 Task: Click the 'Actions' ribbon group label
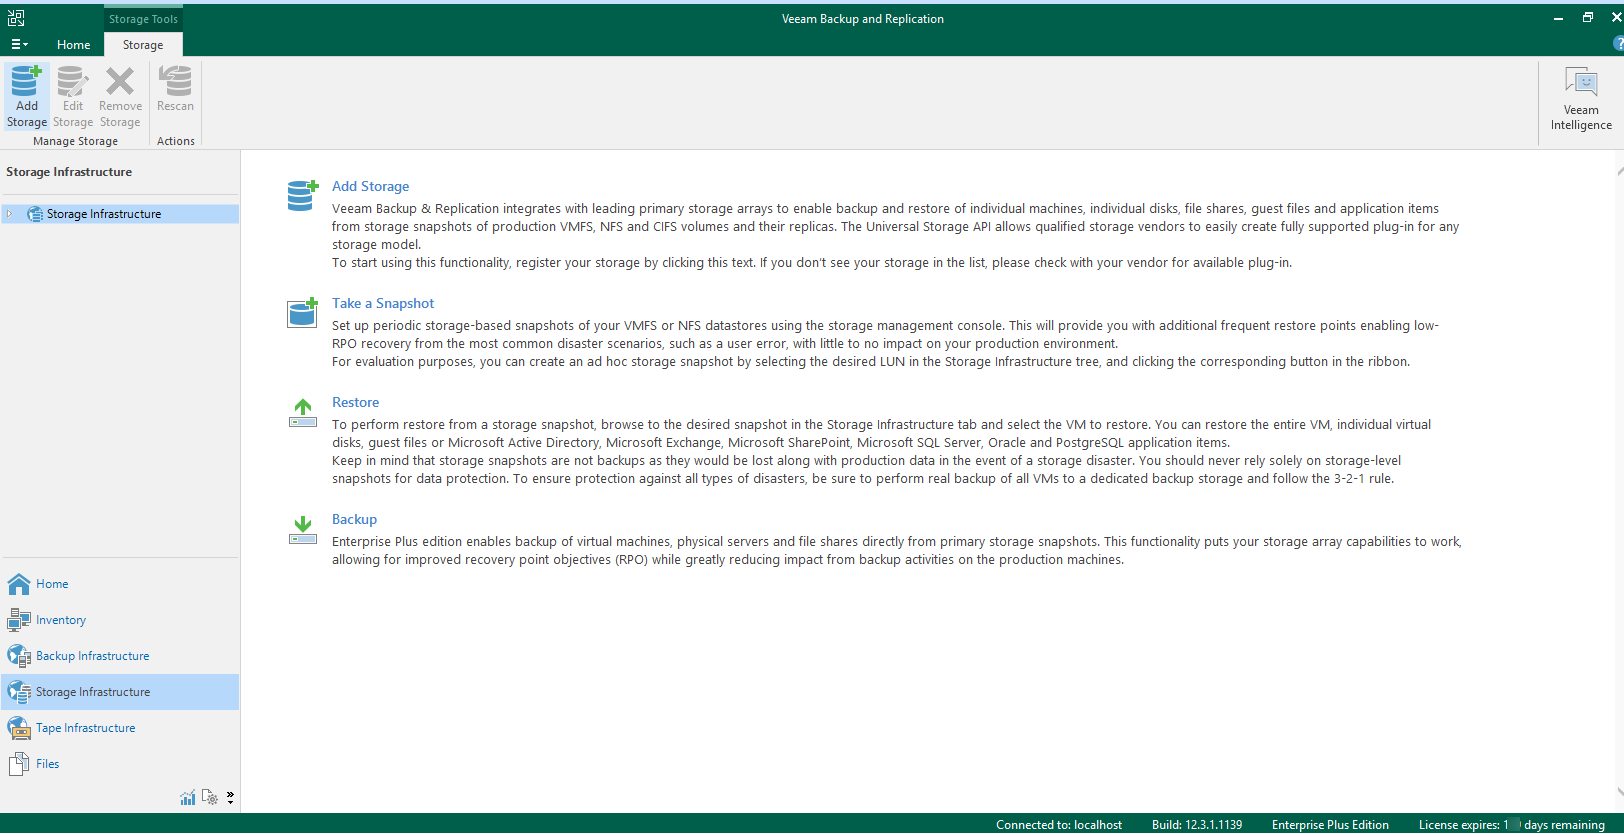point(176,141)
